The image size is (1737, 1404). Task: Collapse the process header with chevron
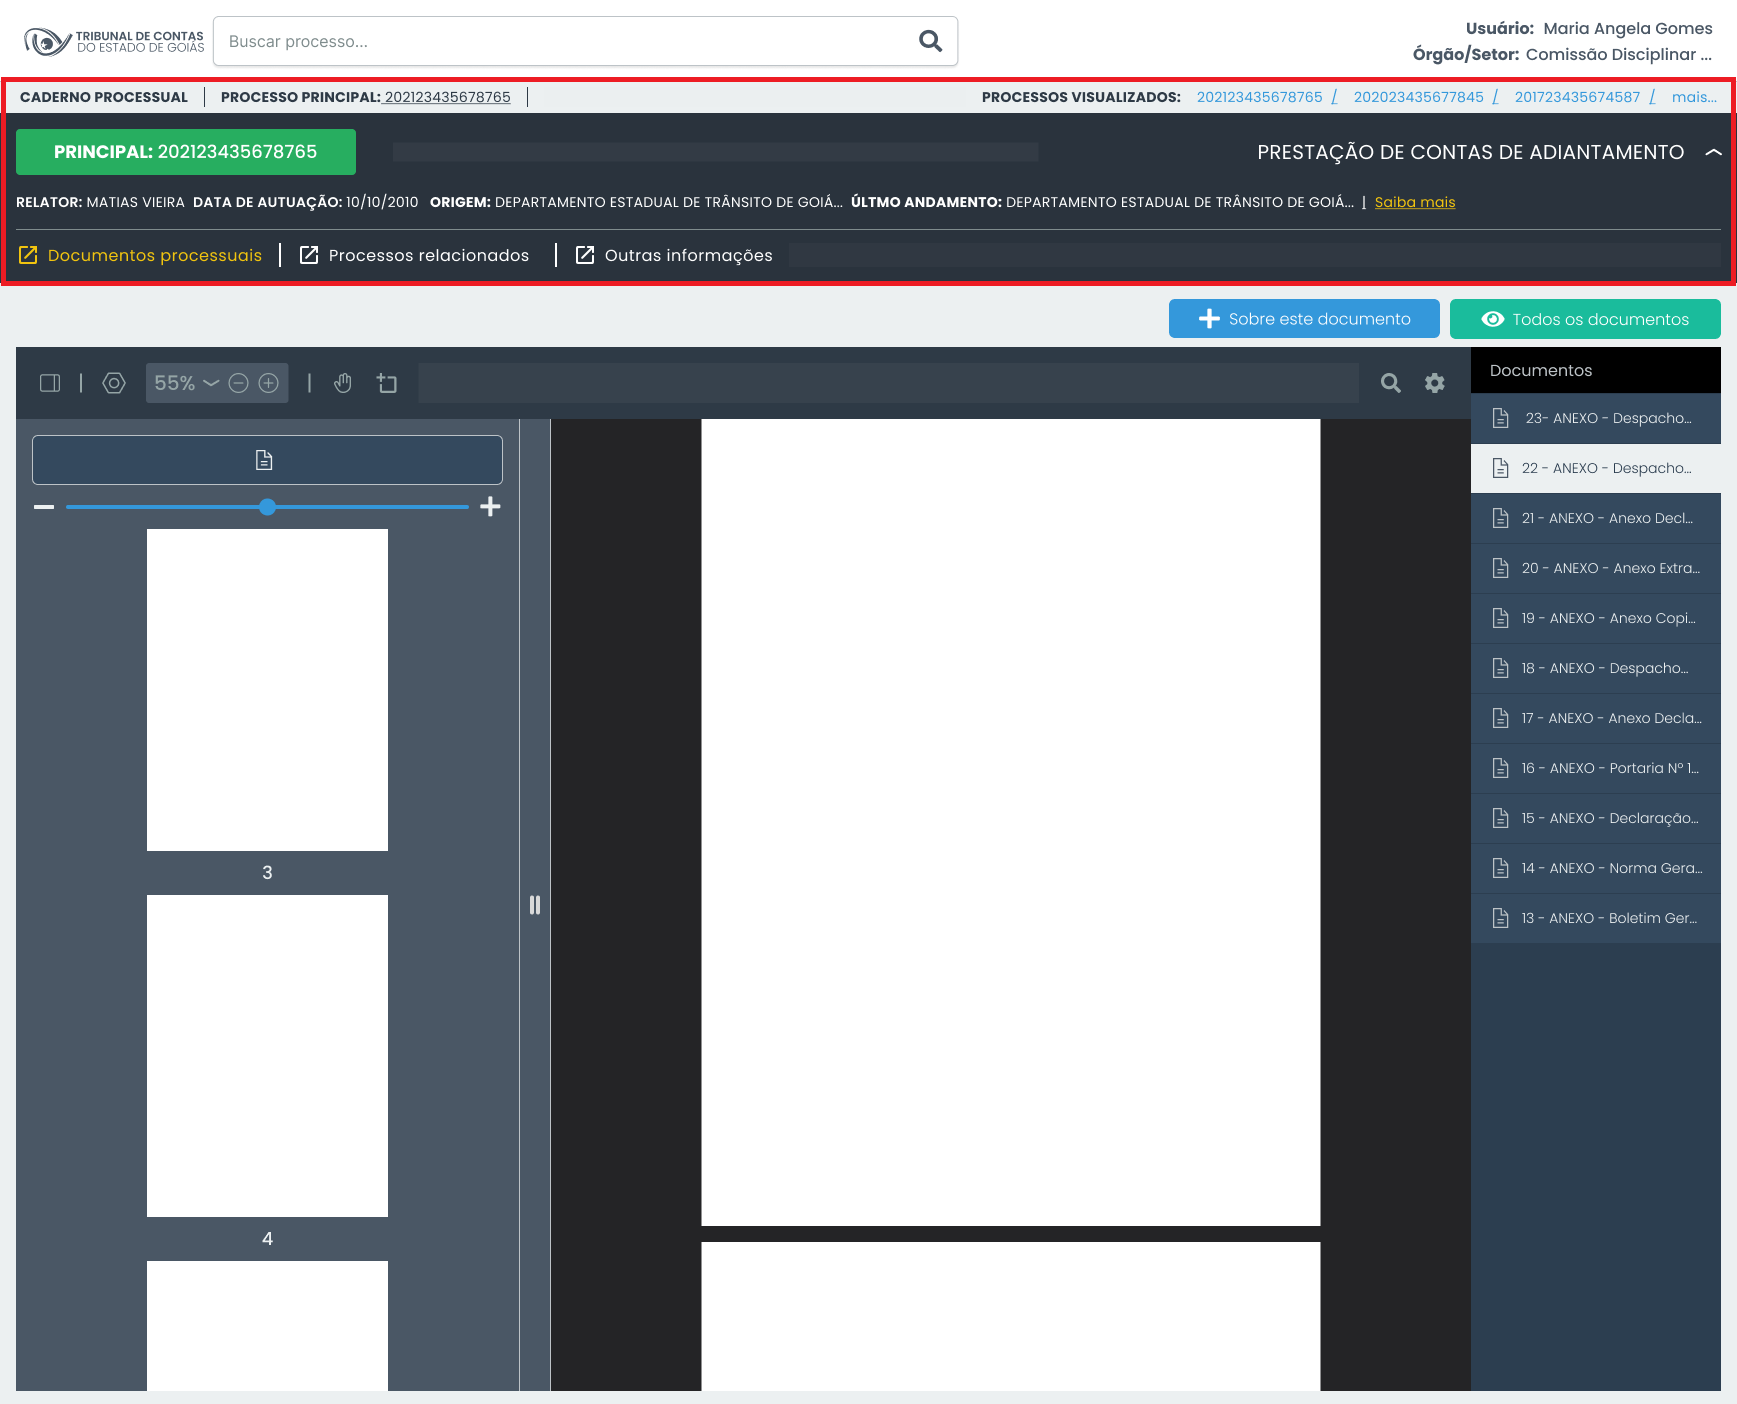(1713, 152)
